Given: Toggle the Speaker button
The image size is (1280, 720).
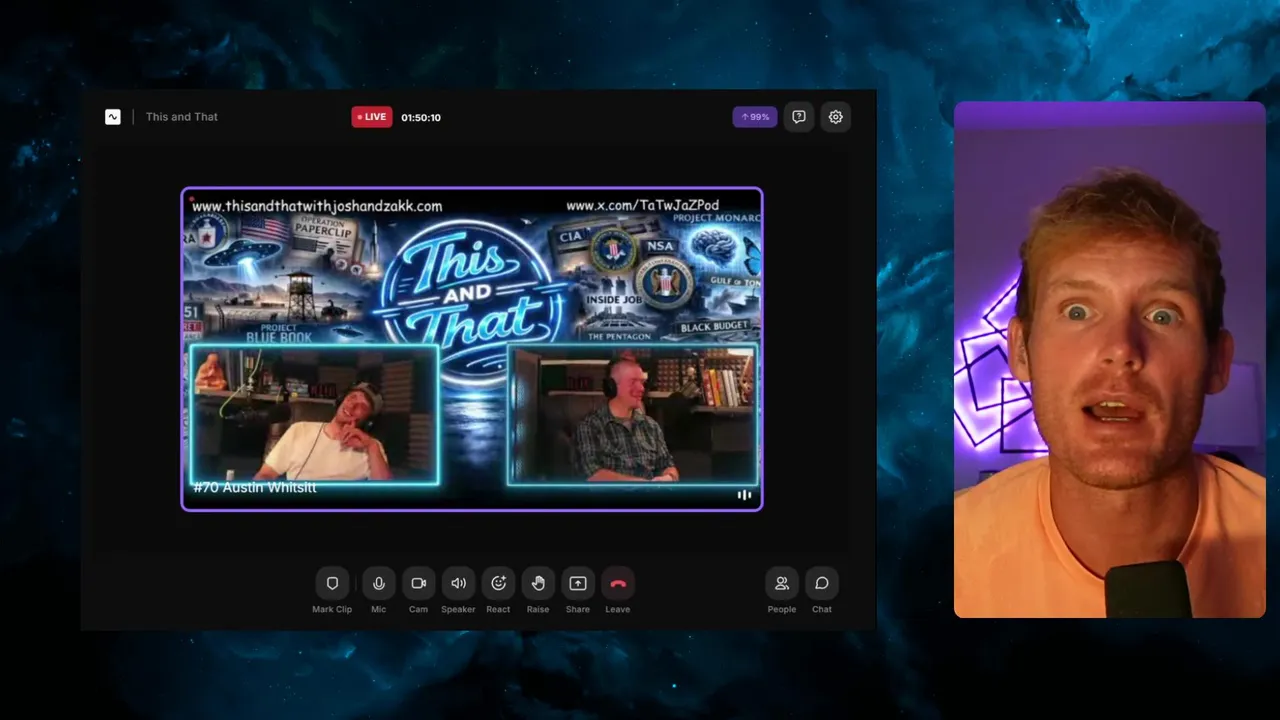Looking at the screenshot, I should point(458,583).
